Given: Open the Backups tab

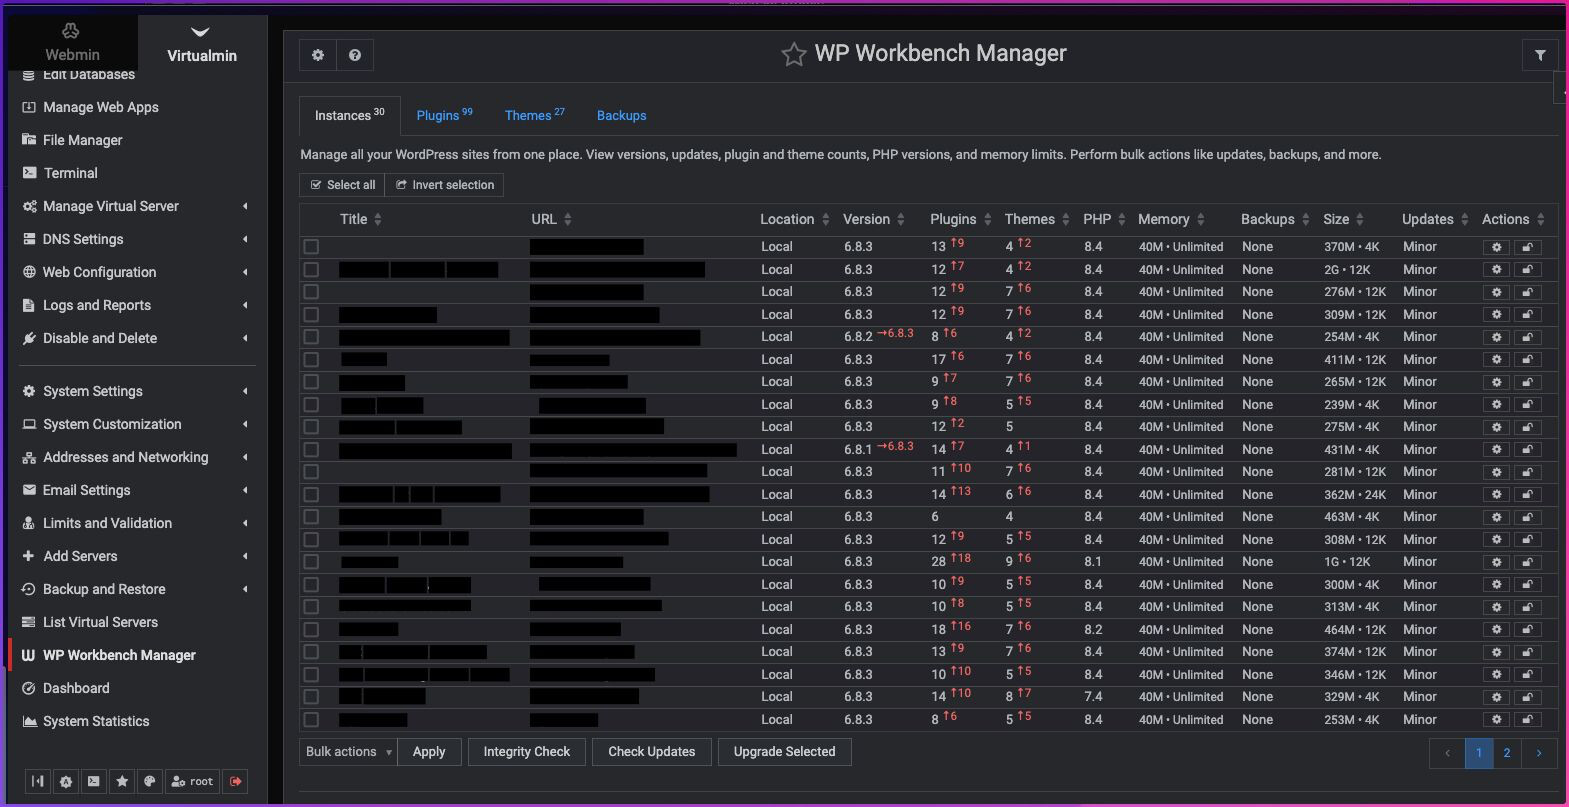Looking at the screenshot, I should point(621,115).
